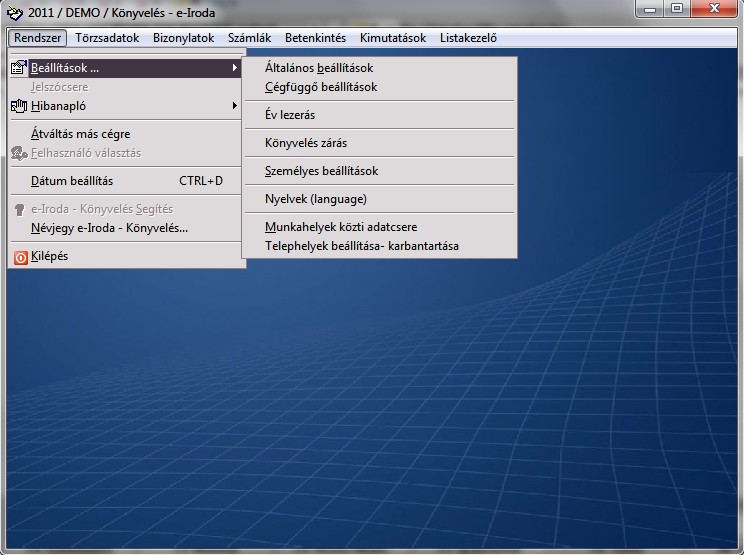Open the Törzsadatok menu
Image resolution: width=744 pixels, height=555 pixels.
(107, 38)
